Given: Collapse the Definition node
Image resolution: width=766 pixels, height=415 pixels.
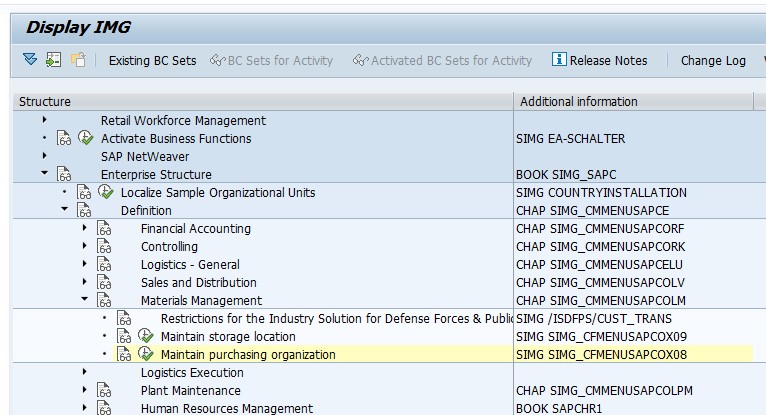Looking at the screenshot, I should (64, 209).
